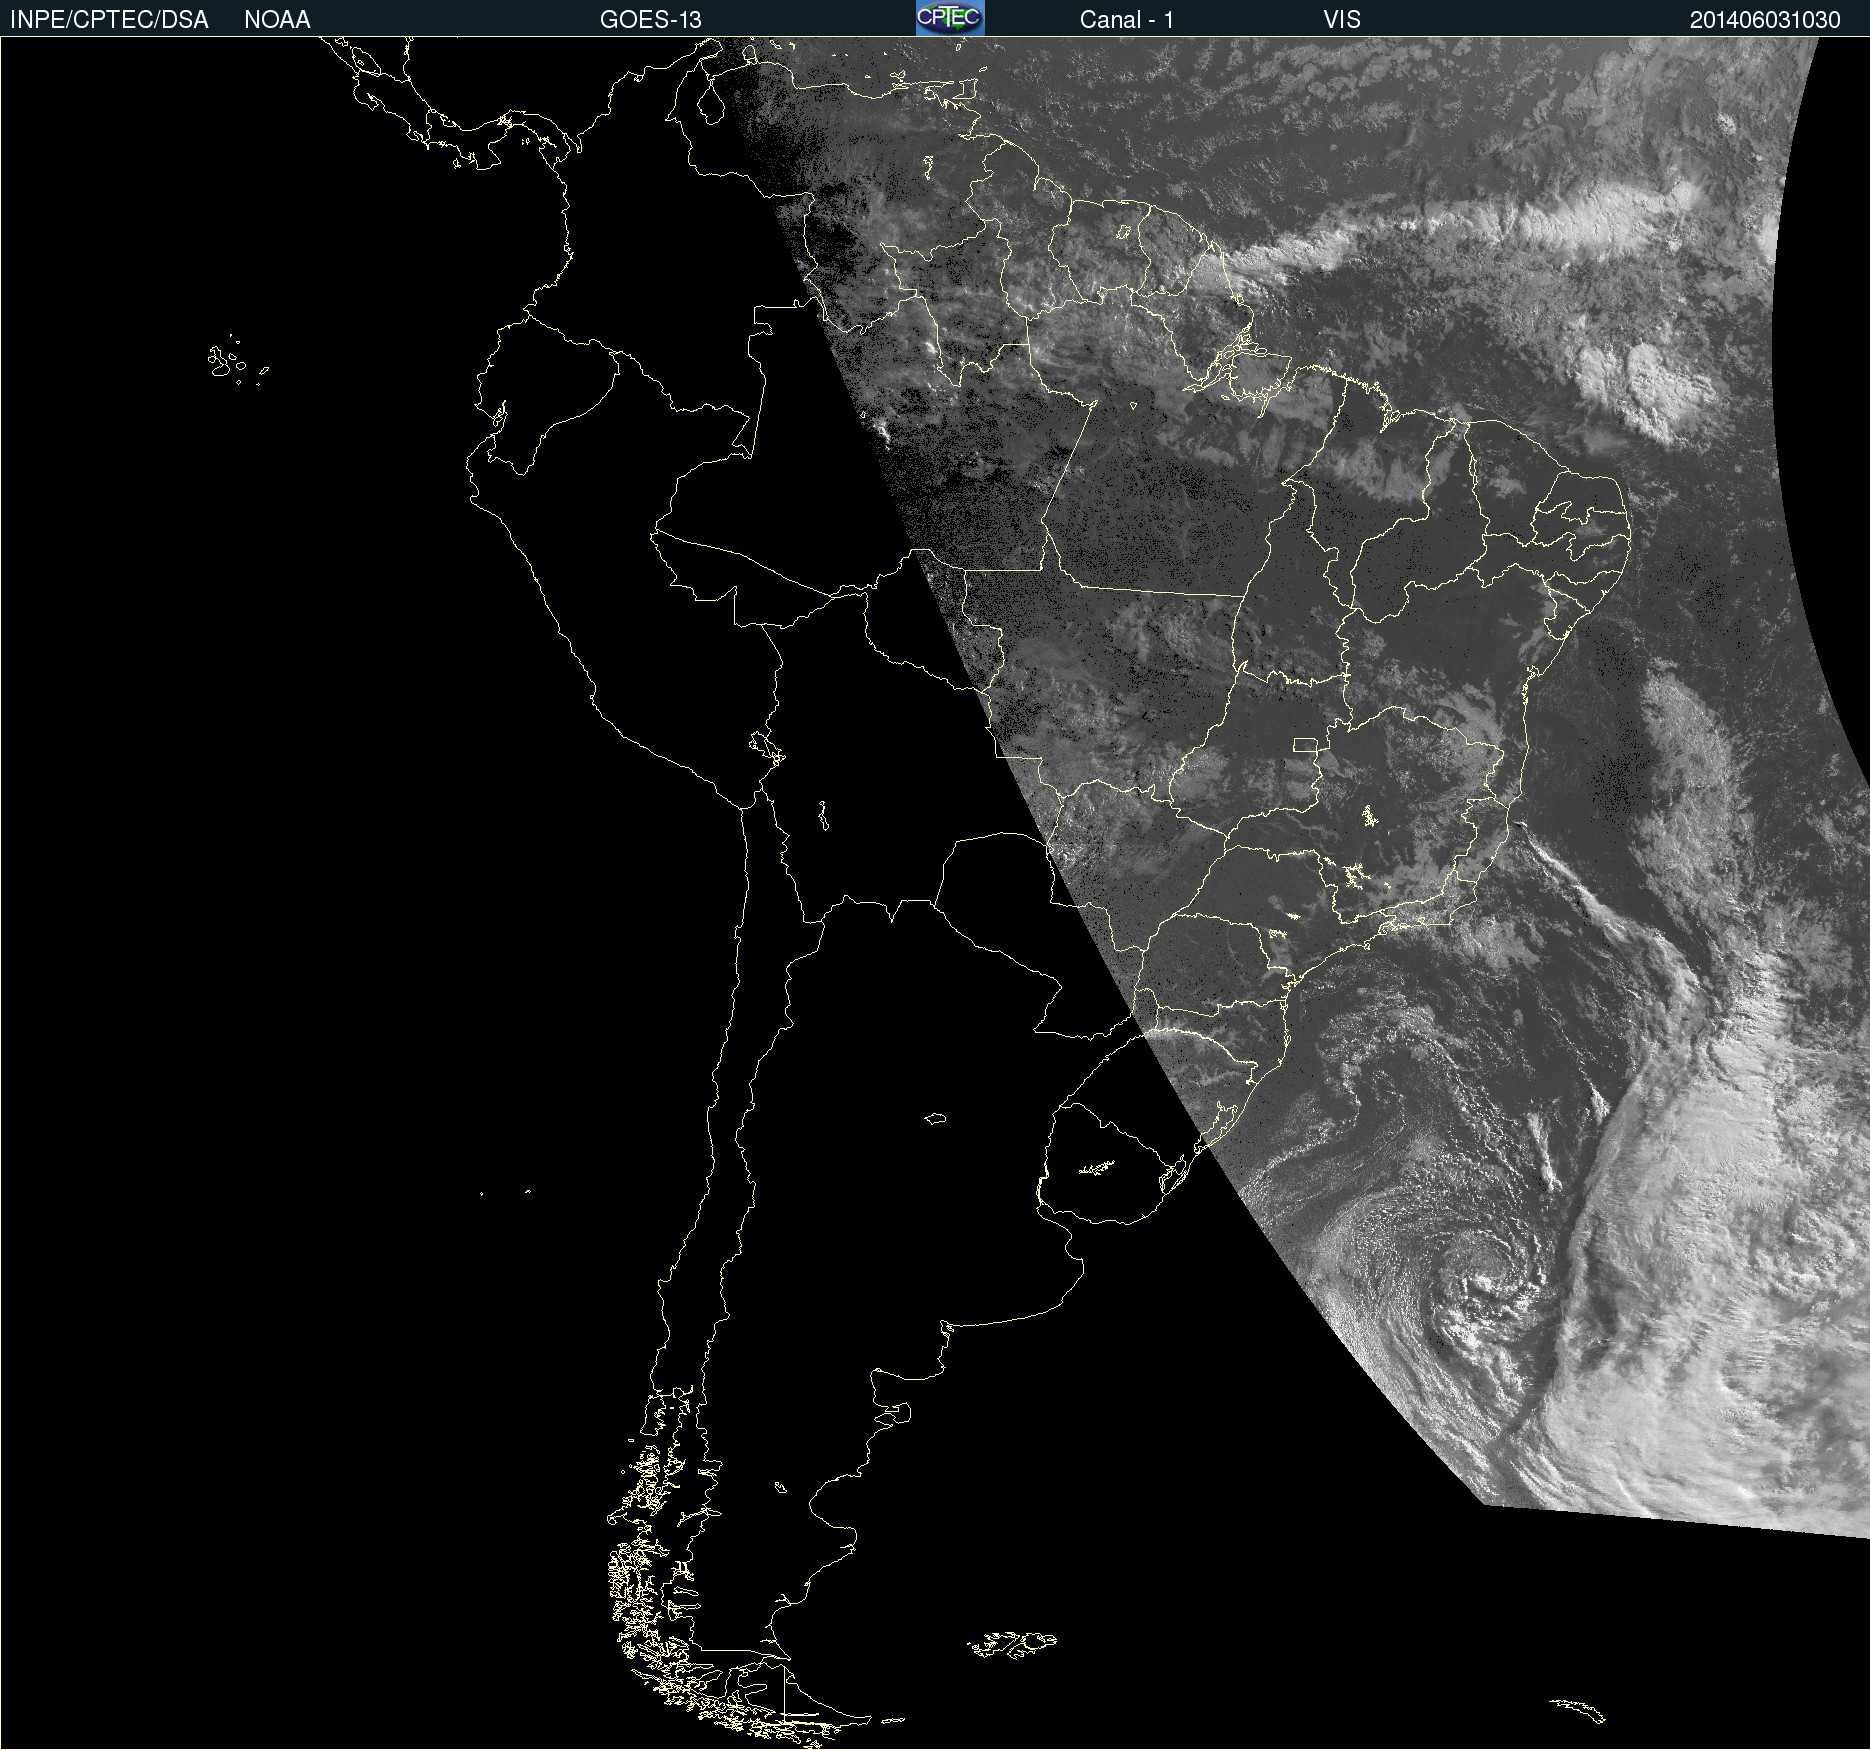Click the Galápagos Islands outline in the Pacific
The image size is (1870, 1750).
point(225,362)
